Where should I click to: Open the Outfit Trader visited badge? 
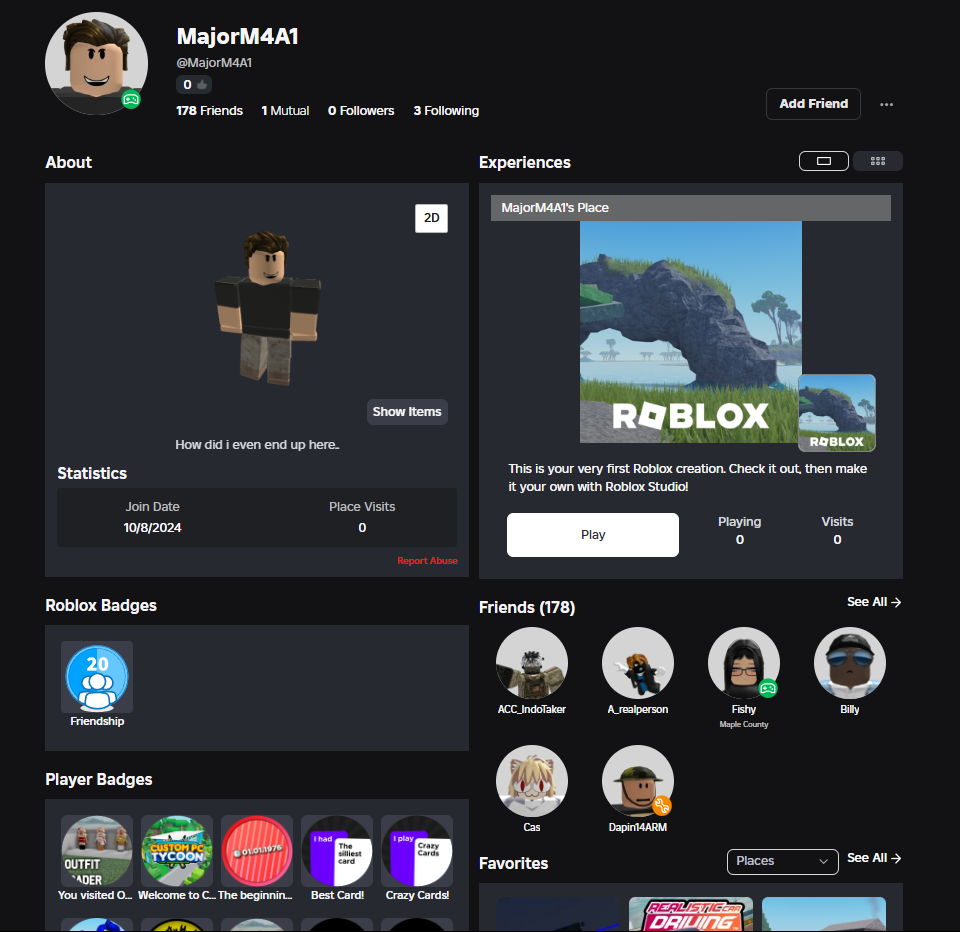point(97,851)
